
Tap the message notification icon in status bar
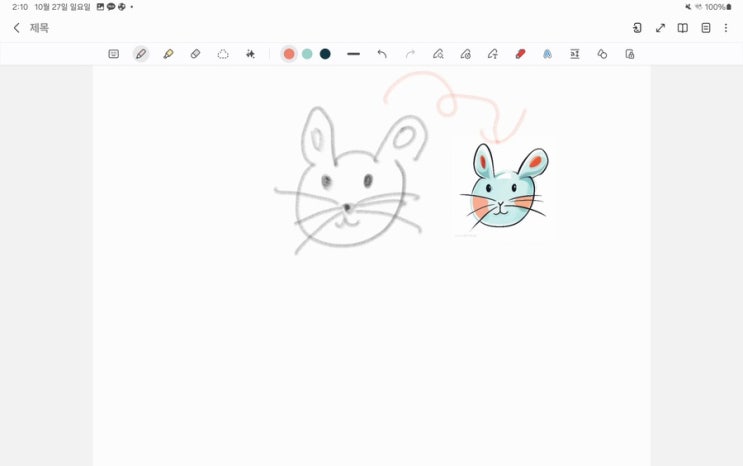(111, 7)
